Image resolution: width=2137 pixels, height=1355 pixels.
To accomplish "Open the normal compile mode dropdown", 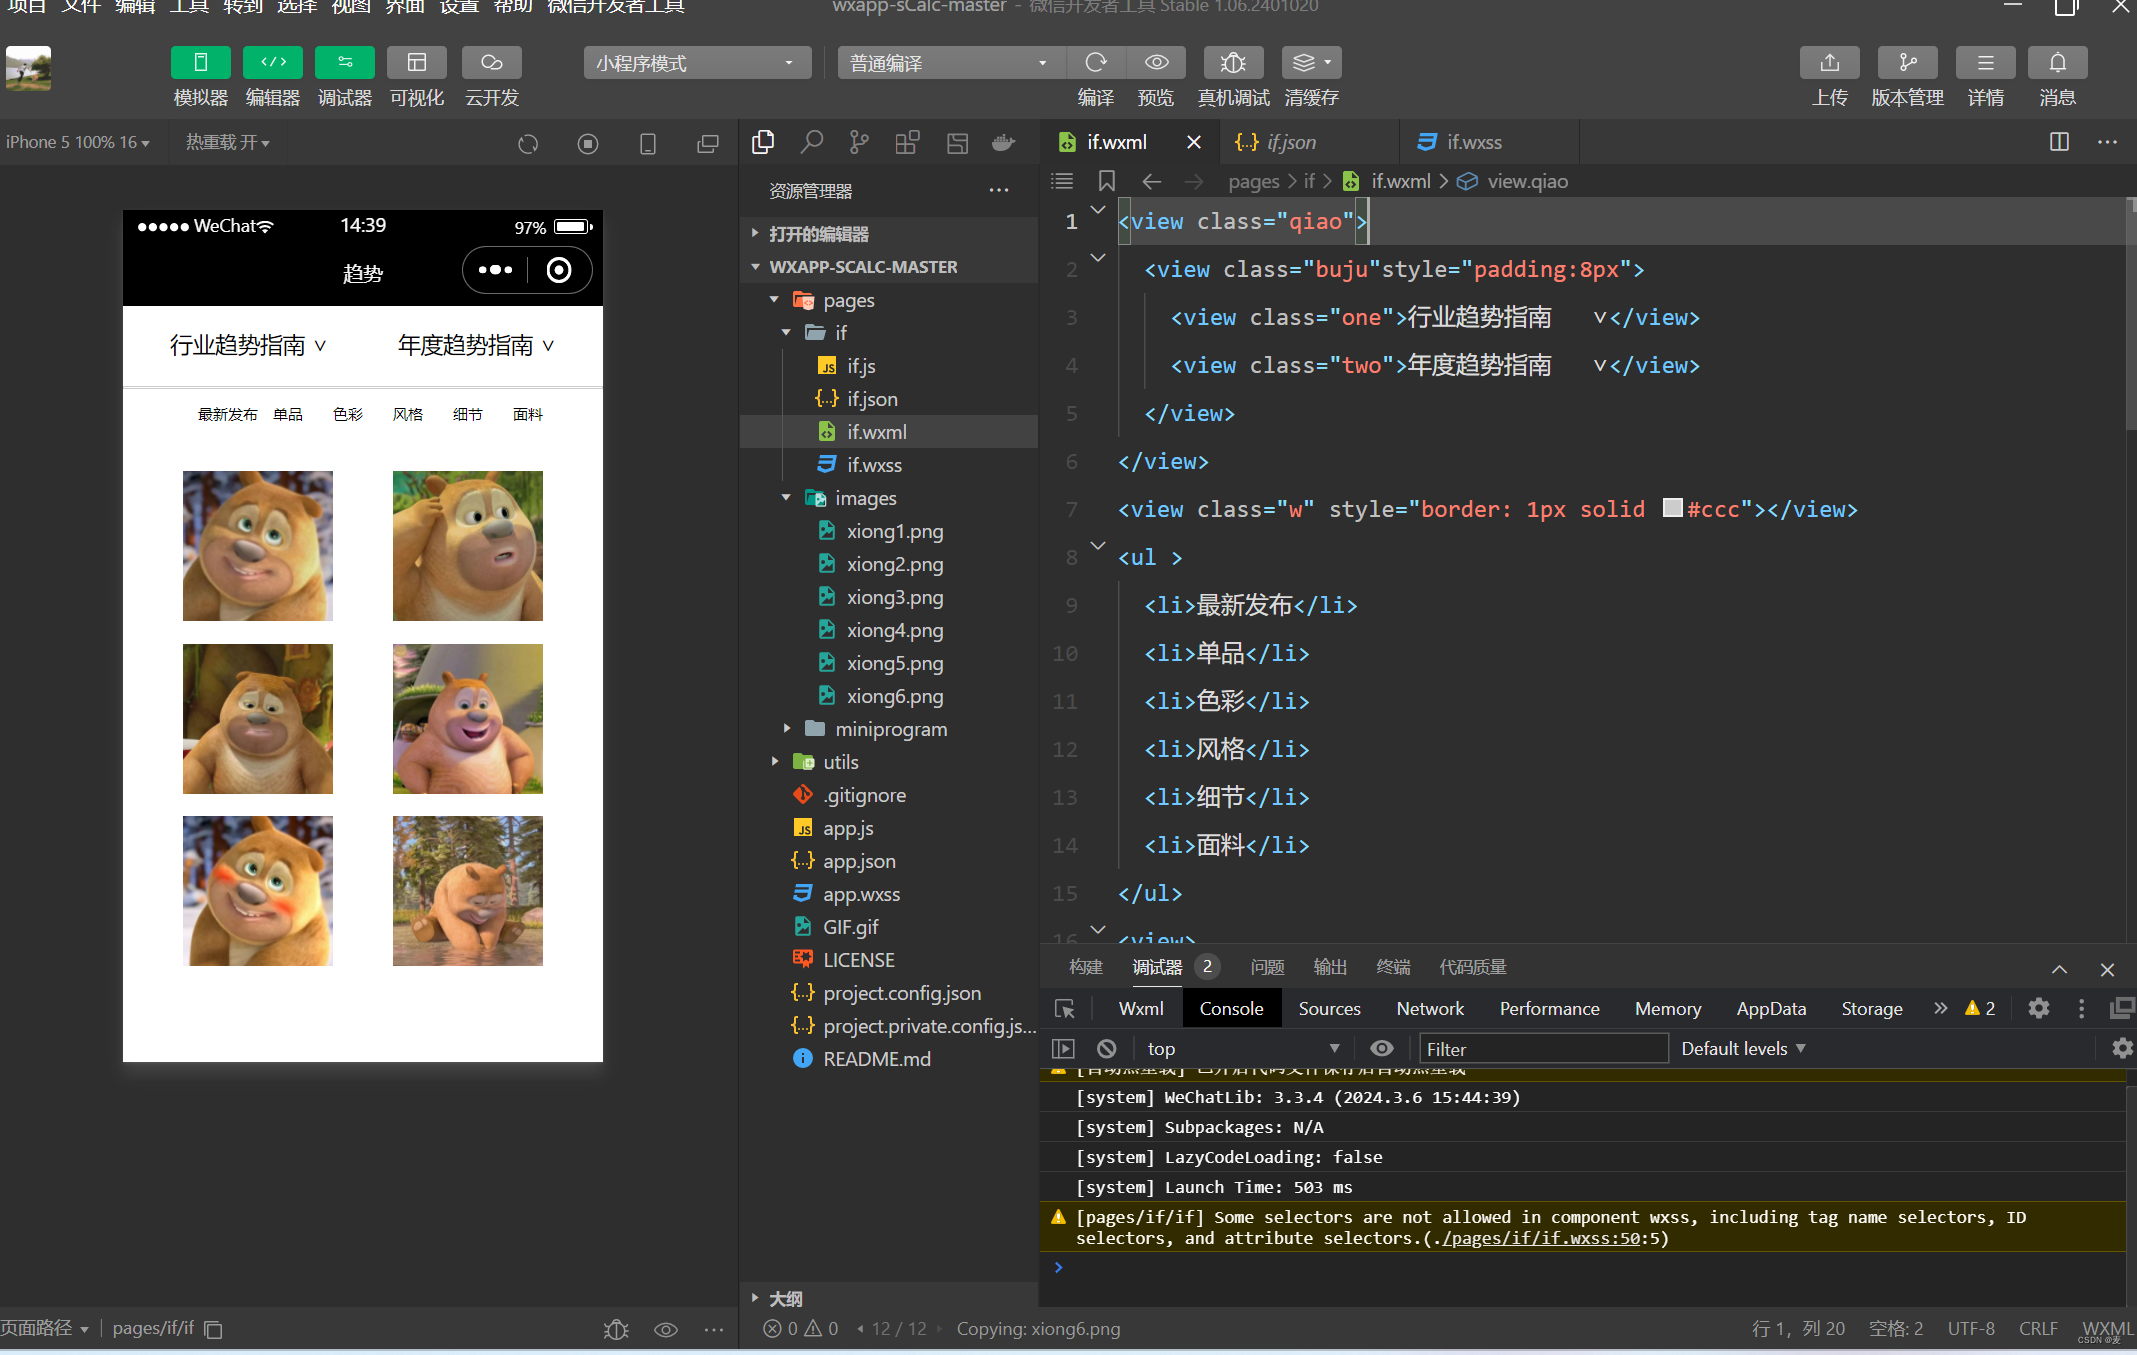I will point(950,63).
